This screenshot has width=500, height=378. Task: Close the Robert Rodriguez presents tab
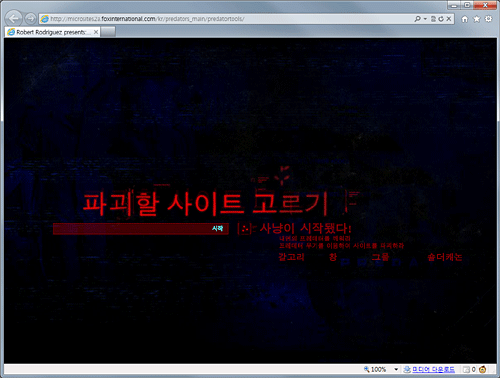(x=96, y=32)
